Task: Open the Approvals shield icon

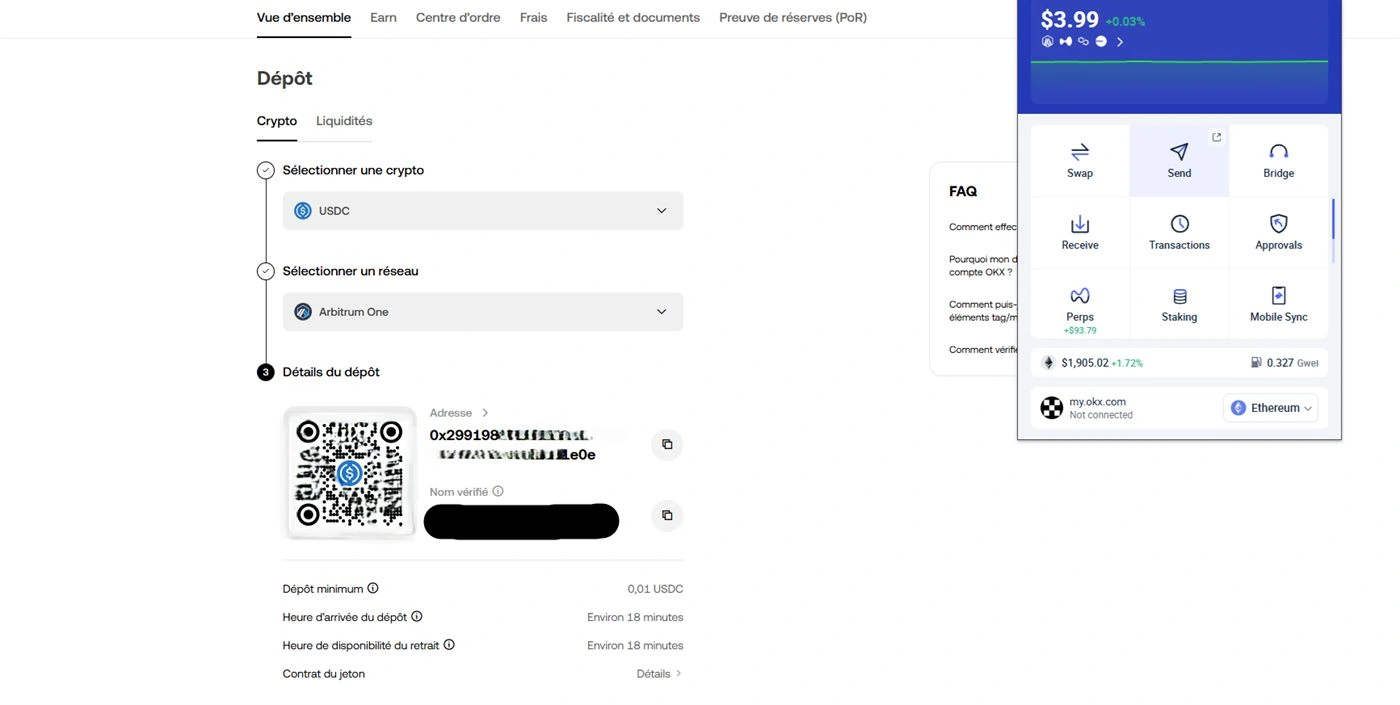Action: pos(1278,223)
